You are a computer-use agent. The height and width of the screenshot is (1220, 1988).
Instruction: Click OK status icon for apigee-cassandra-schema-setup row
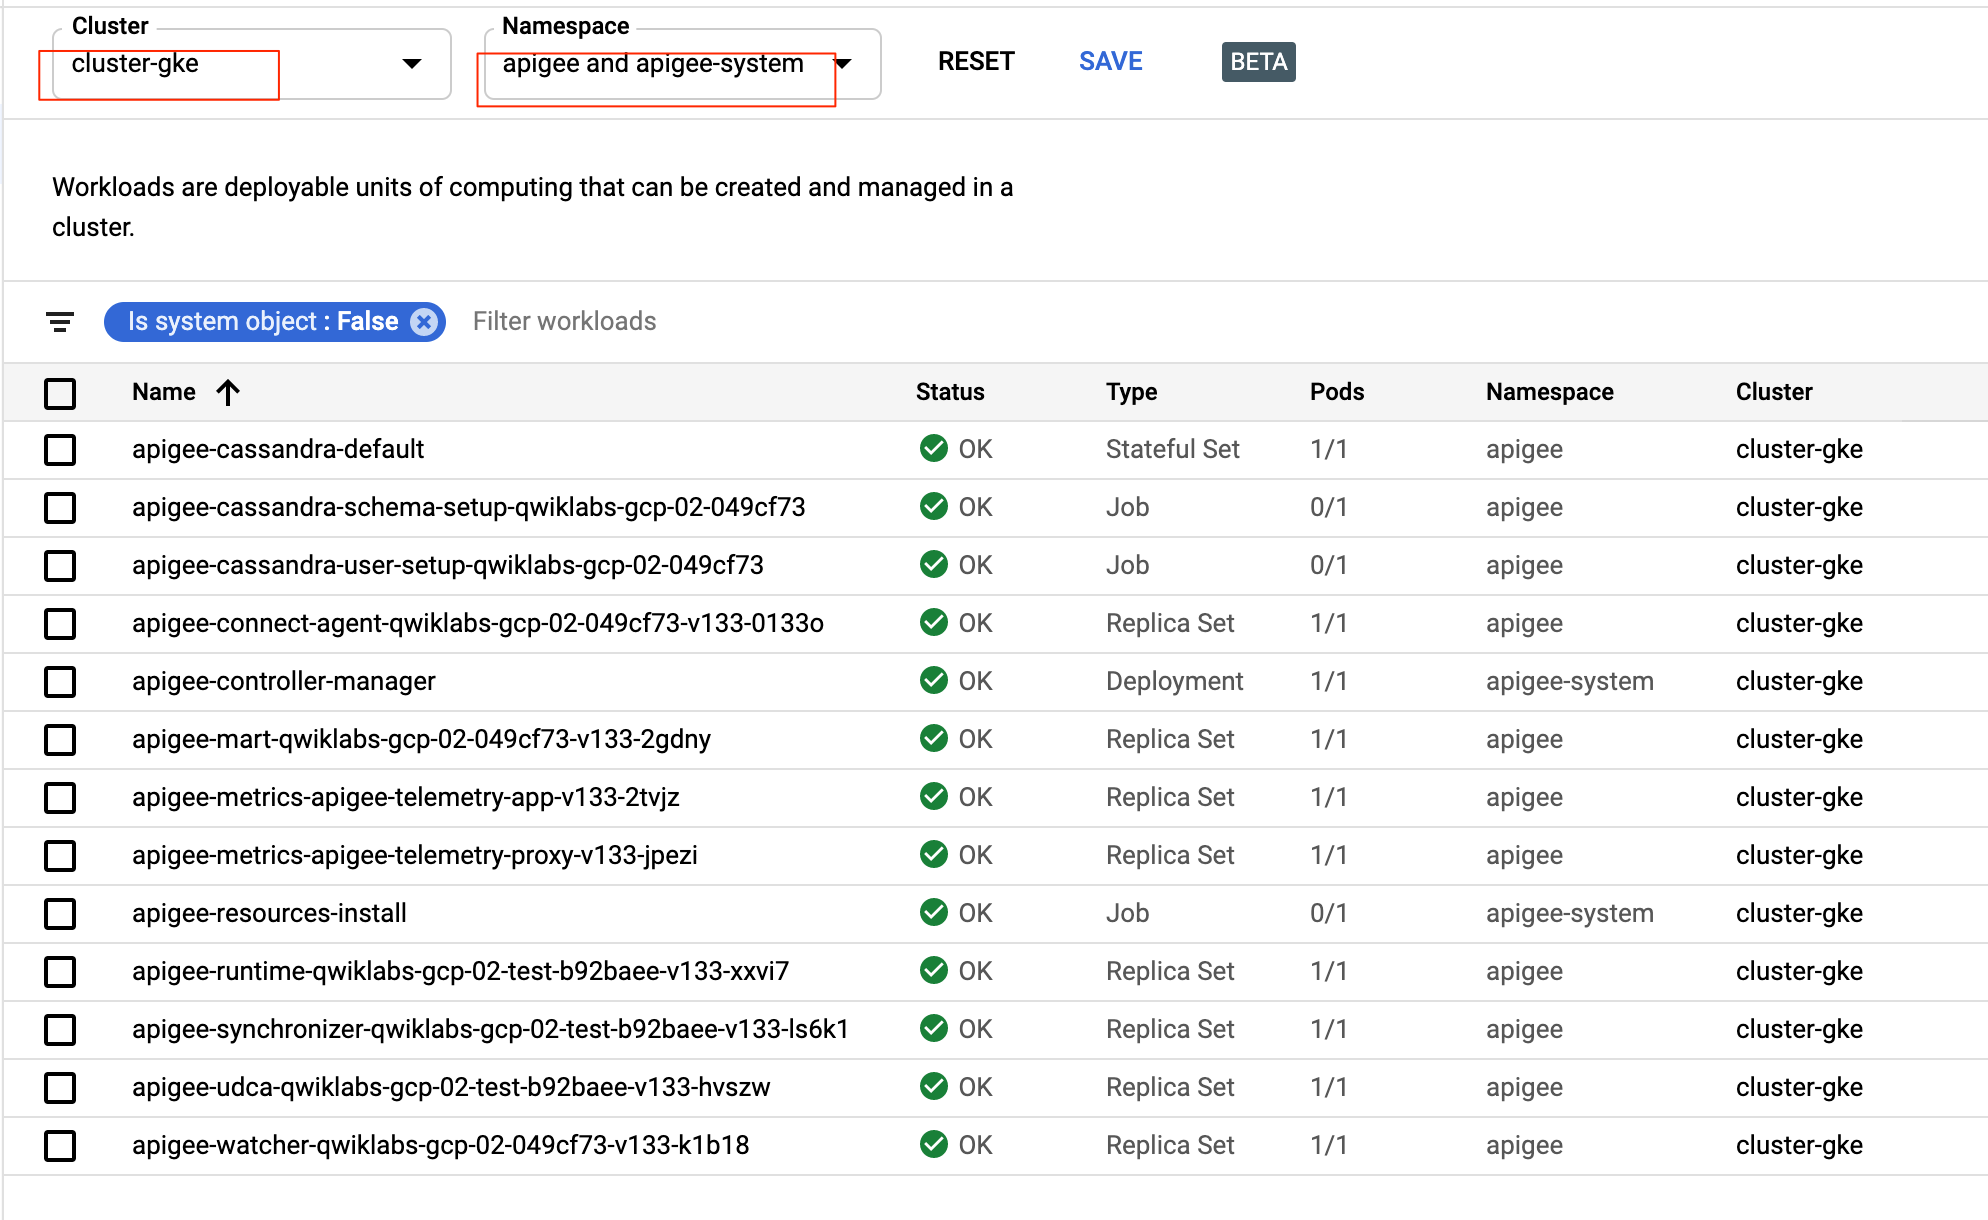934,507
